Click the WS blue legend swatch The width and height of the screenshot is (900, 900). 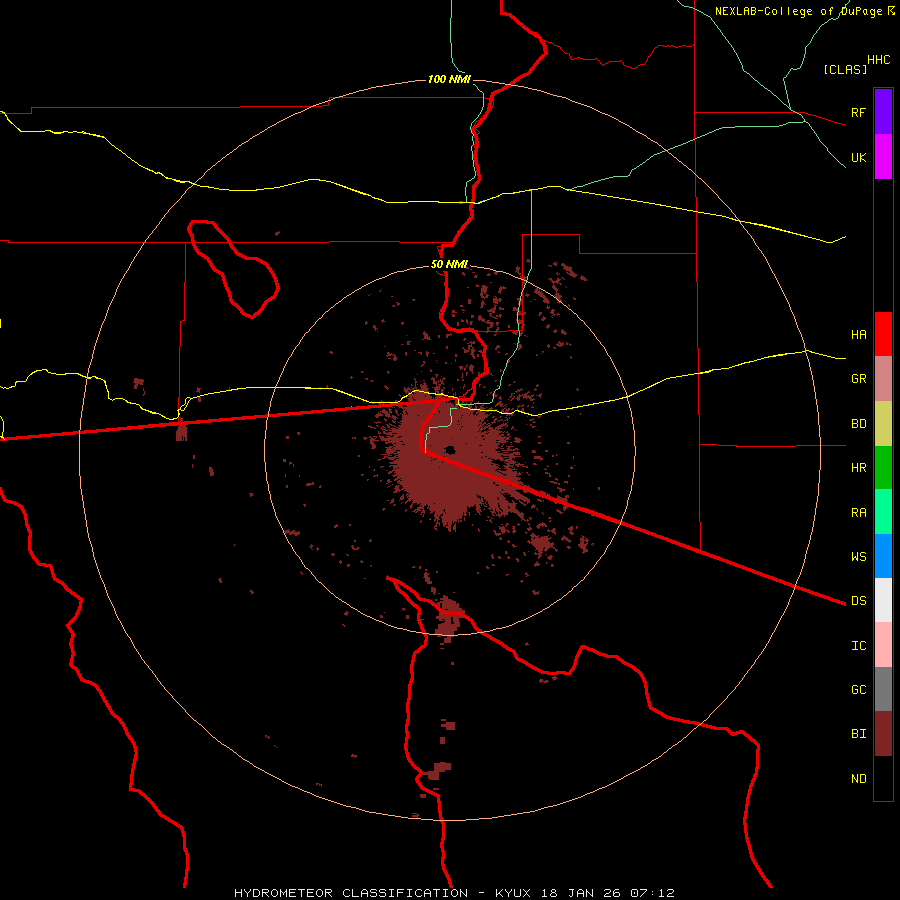pos(883,556)
